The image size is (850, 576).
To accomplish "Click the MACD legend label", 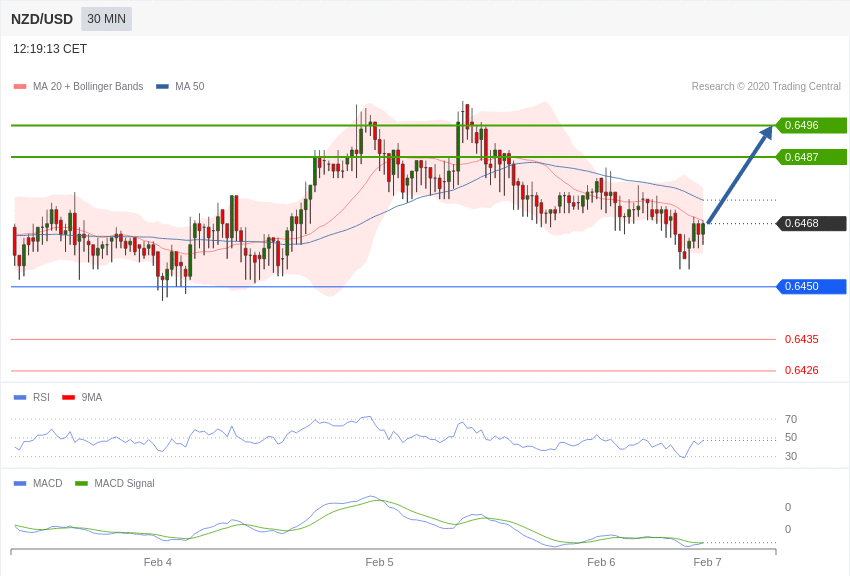I will (48, 483).
